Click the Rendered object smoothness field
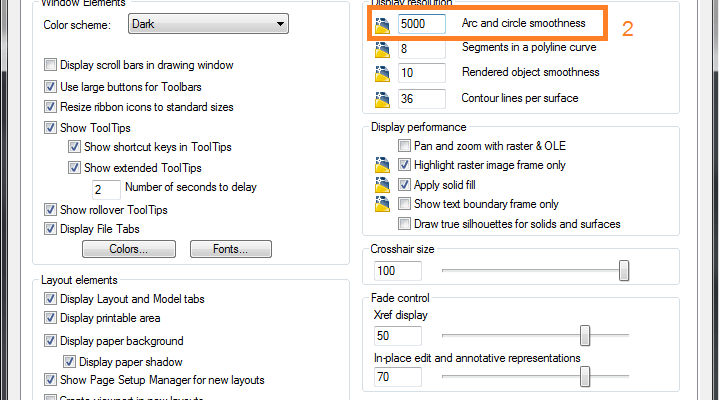 (421, 73)
